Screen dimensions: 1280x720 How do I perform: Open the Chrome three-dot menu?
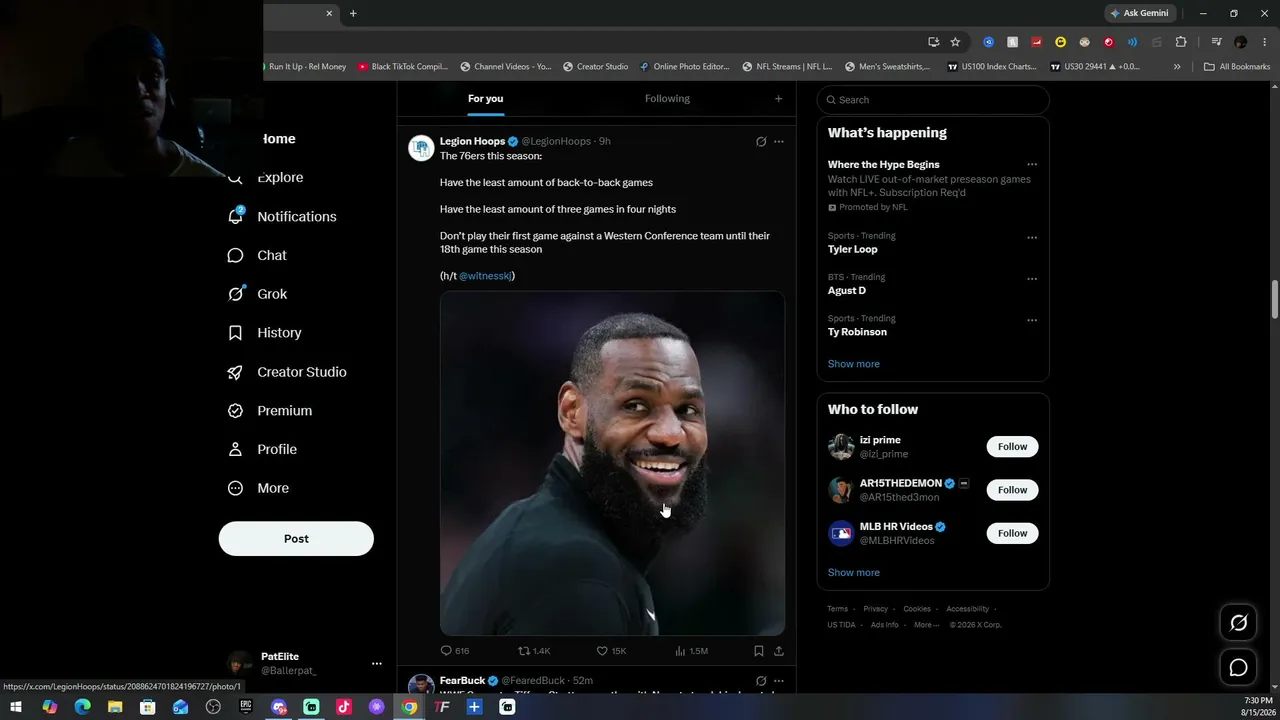pyautogui.click(x=1263, y=42)
